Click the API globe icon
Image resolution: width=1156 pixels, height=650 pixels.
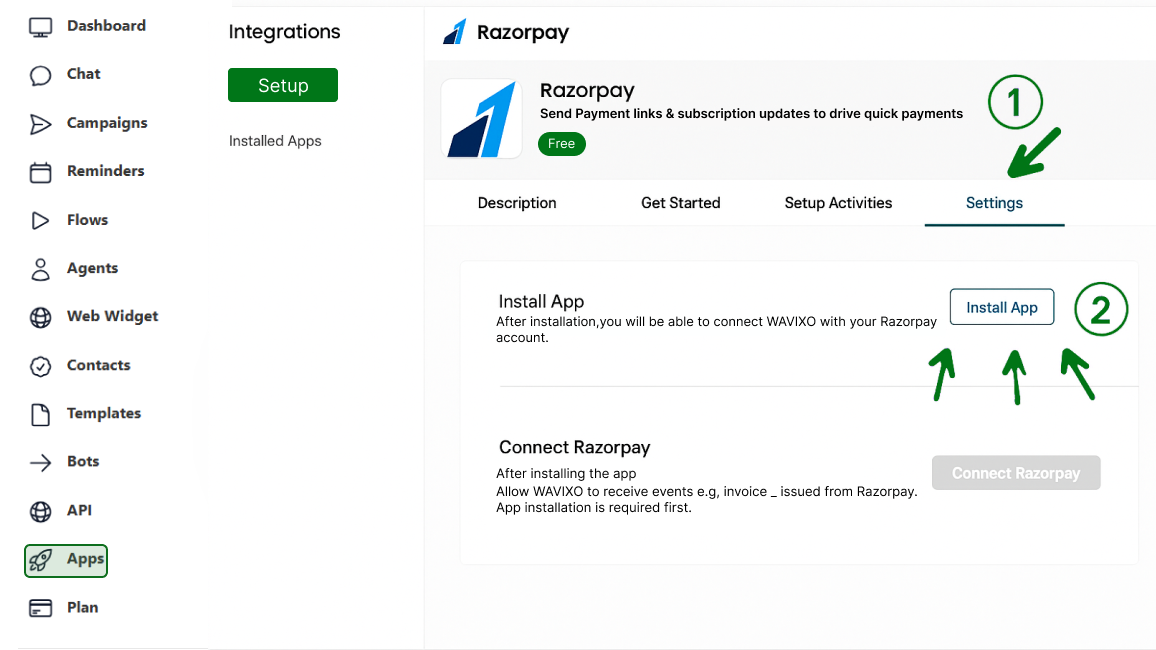[40, 511]
